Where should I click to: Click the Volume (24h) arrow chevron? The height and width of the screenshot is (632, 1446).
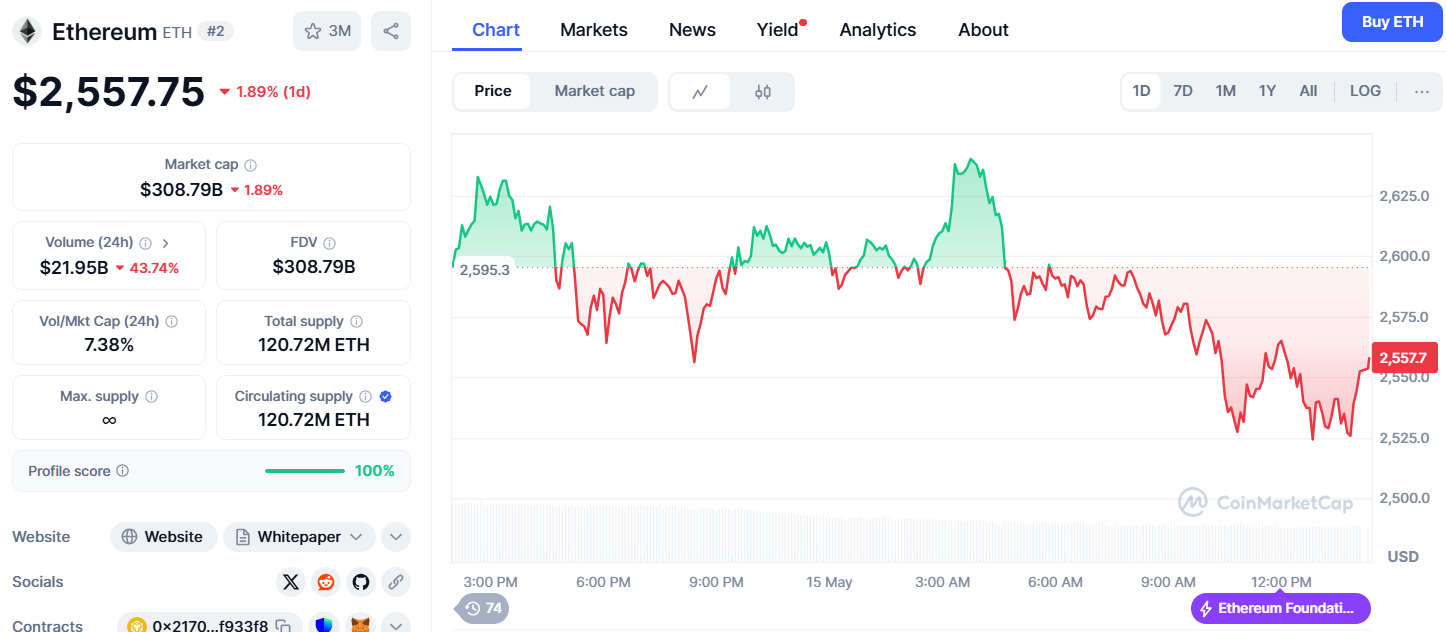[x=166, y=243]
